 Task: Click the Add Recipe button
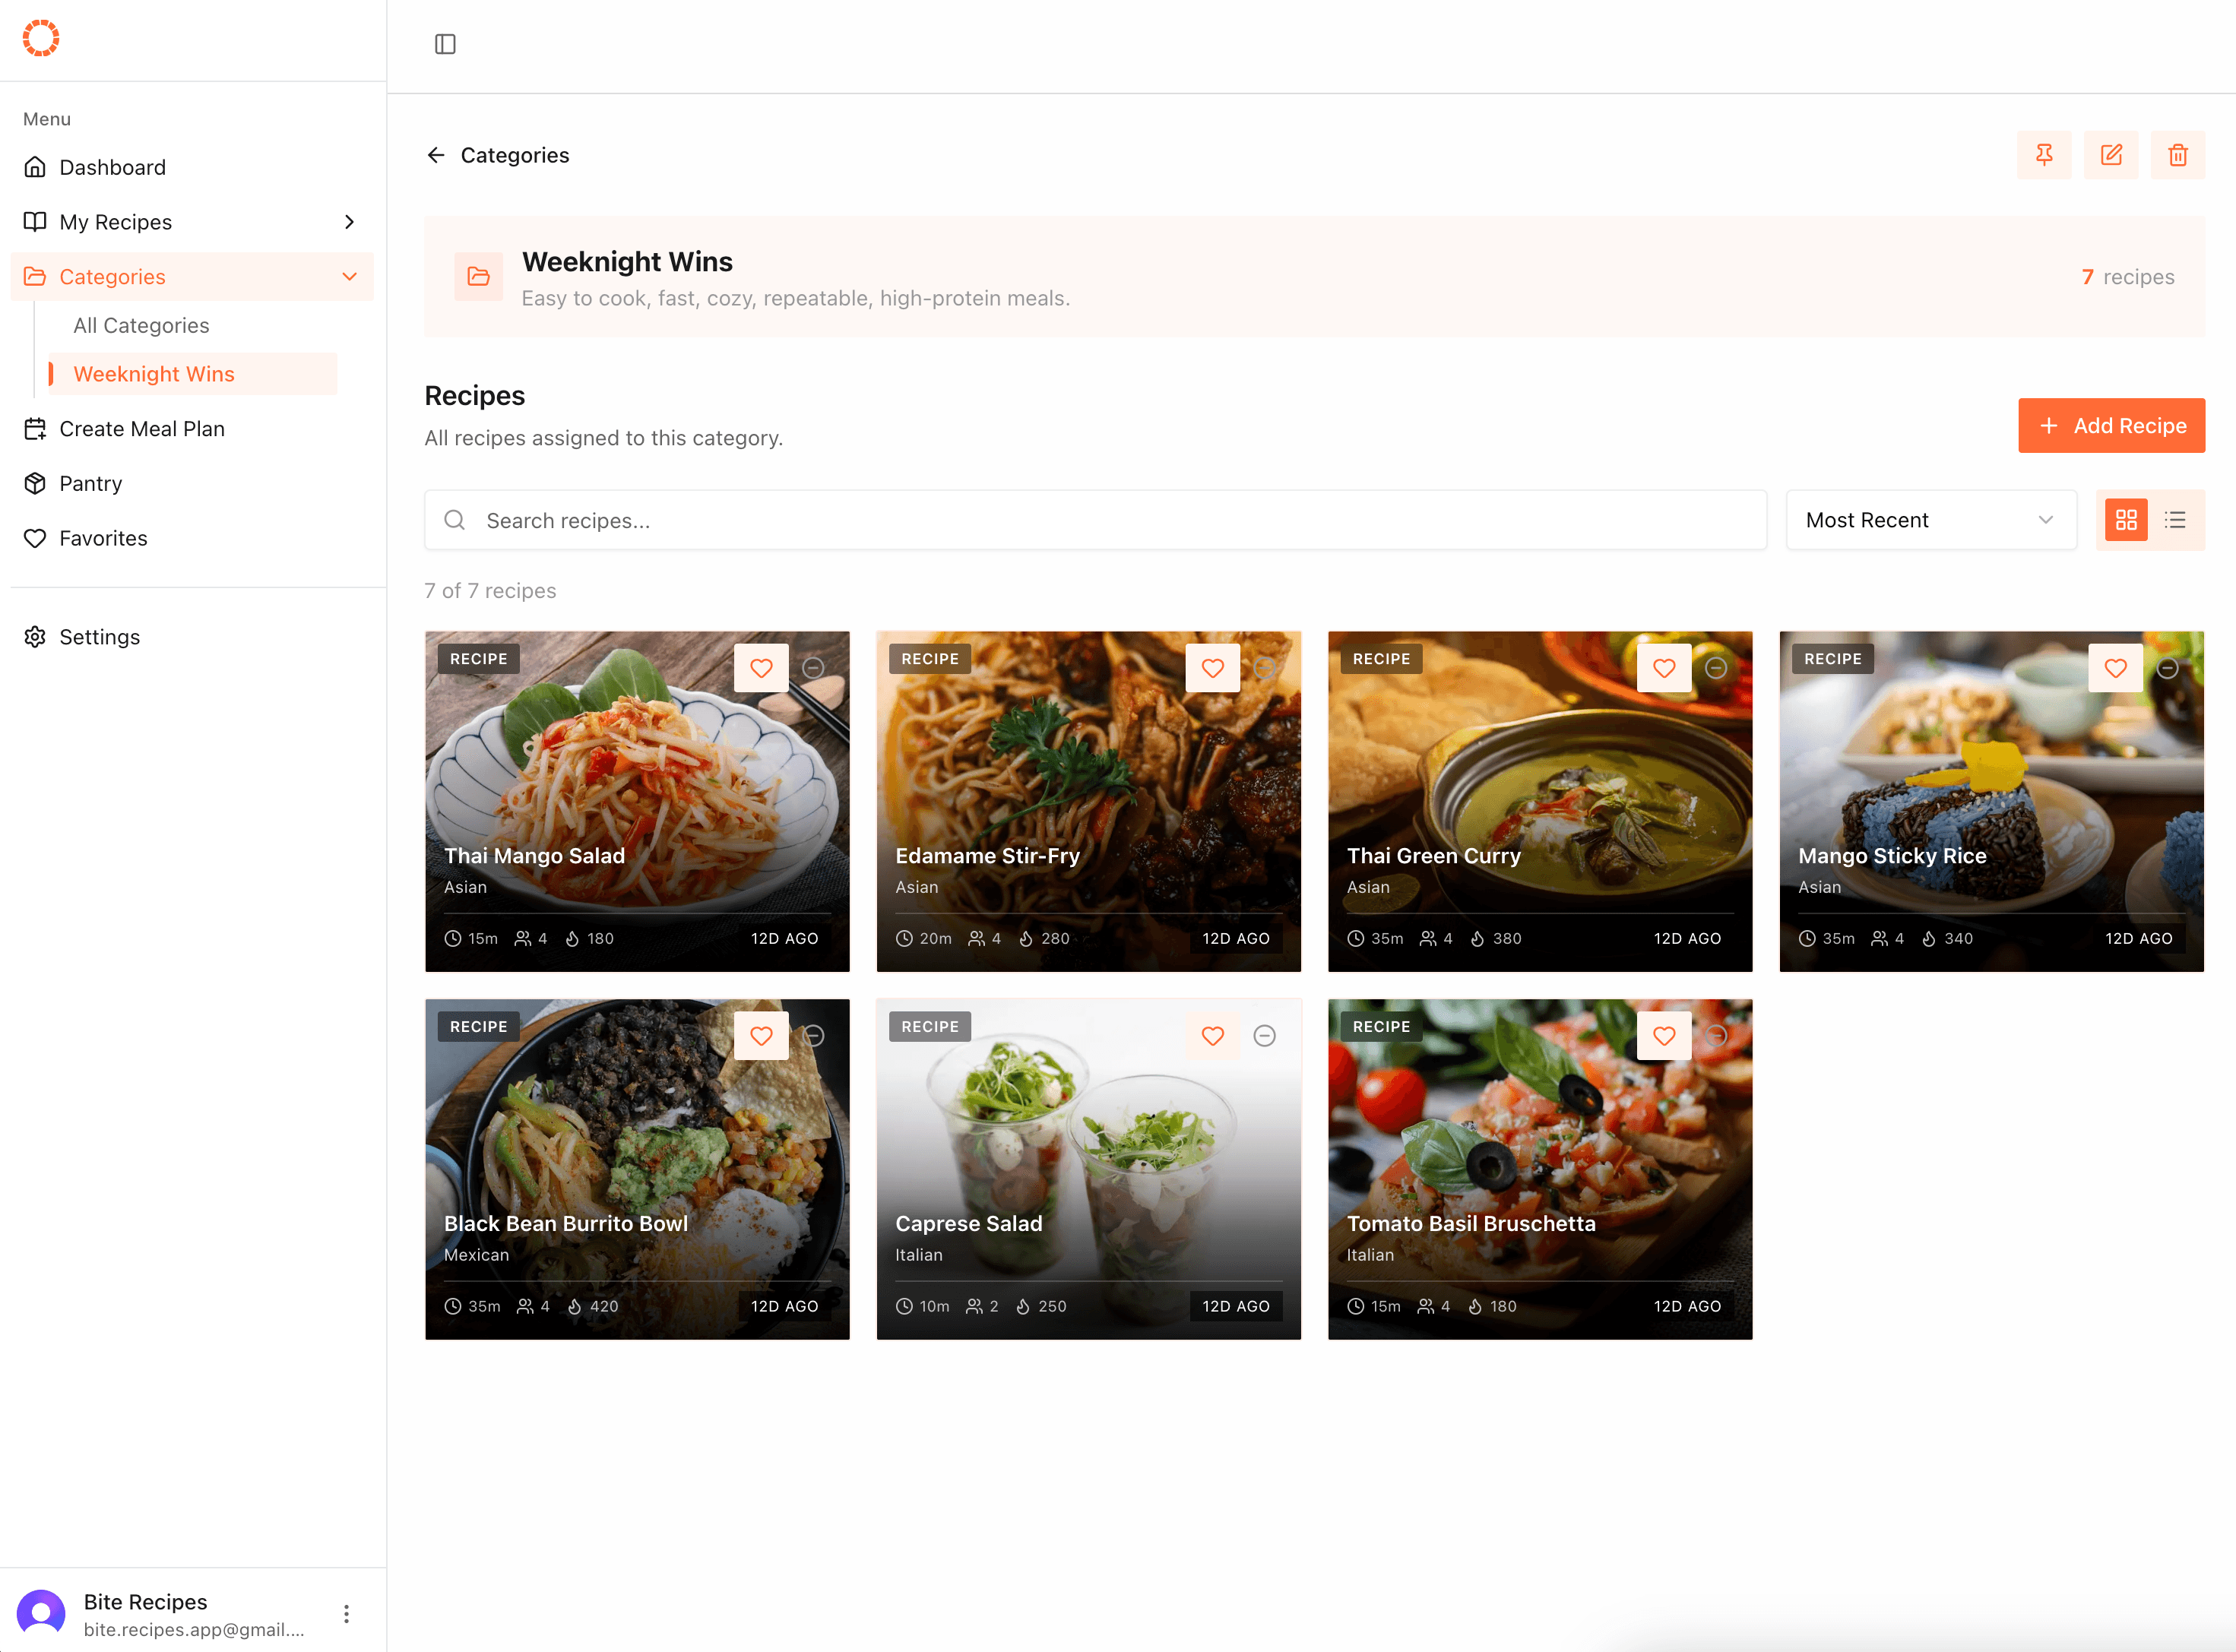(x=2110, y=426)
